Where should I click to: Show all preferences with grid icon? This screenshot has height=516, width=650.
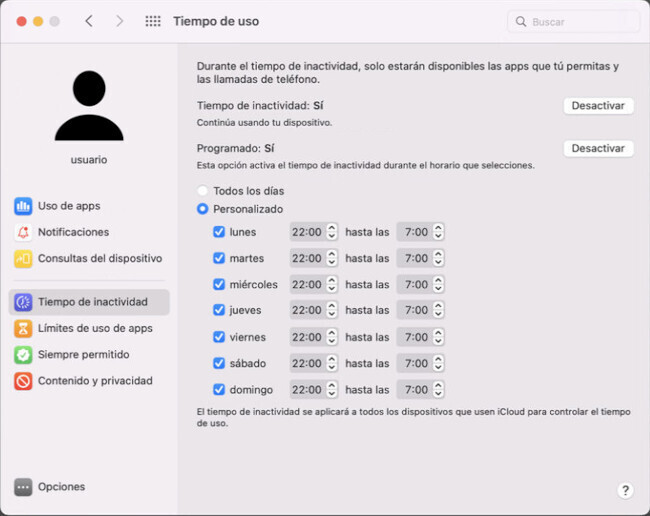click(153, 21)
